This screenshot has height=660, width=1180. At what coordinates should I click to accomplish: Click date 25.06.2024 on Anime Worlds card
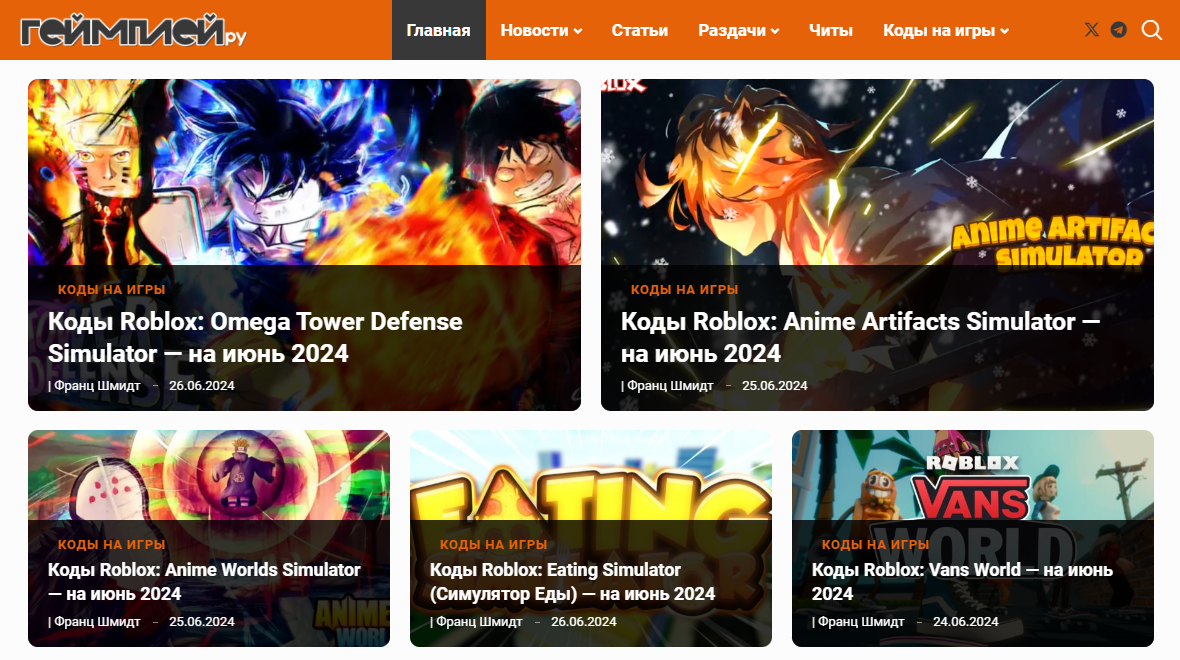tap(202, 622)
